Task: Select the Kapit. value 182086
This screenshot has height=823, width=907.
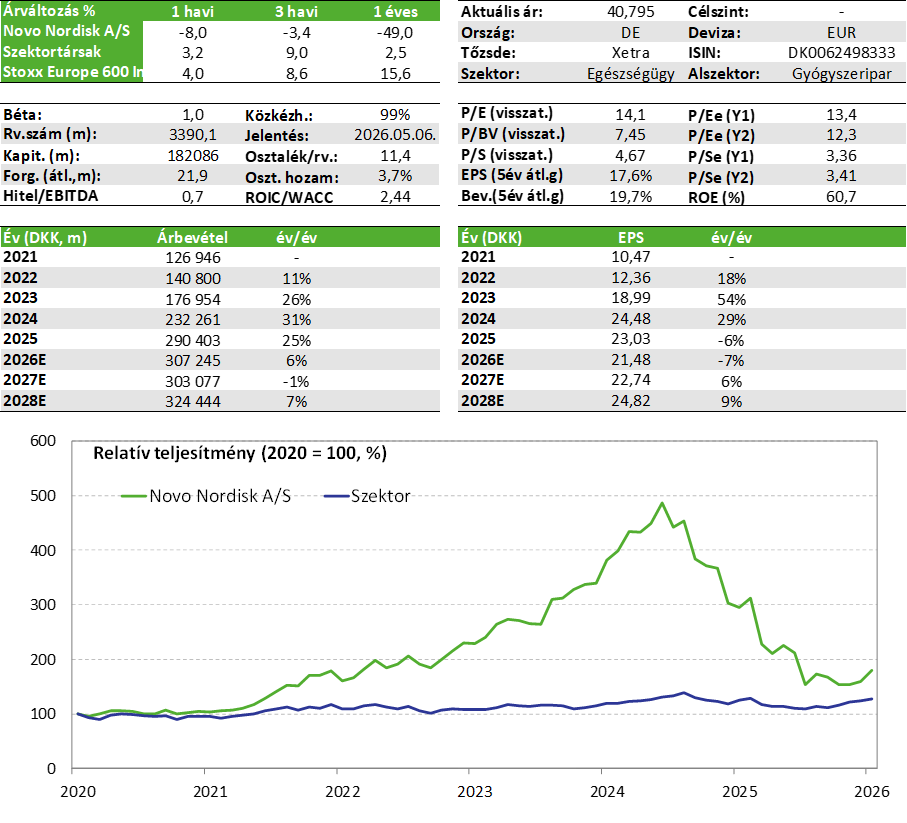Action: [195, 155]
